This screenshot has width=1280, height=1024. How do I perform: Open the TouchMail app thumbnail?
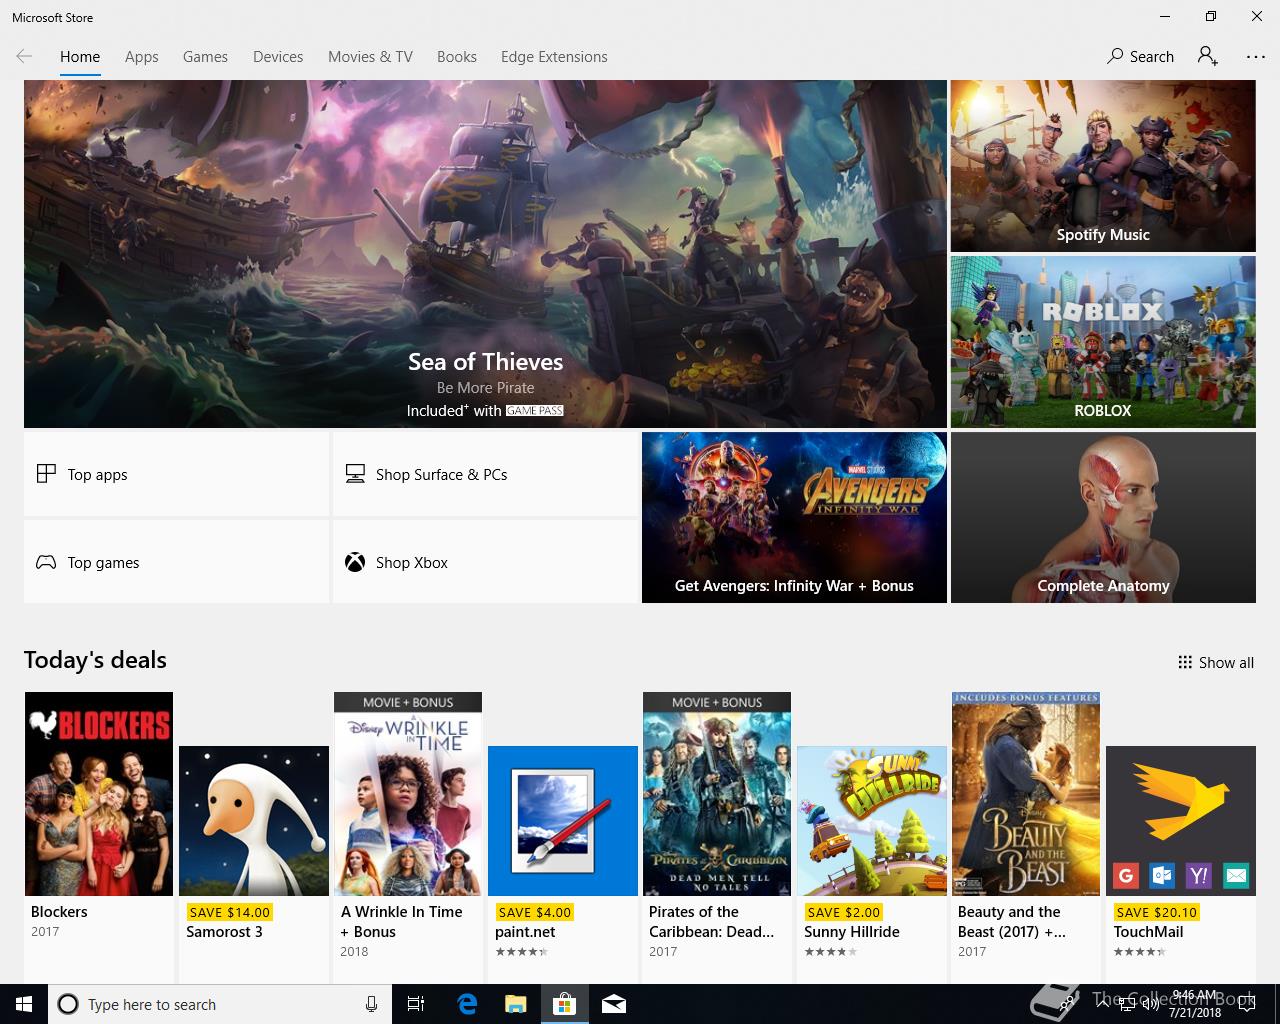pos(1181,821)
